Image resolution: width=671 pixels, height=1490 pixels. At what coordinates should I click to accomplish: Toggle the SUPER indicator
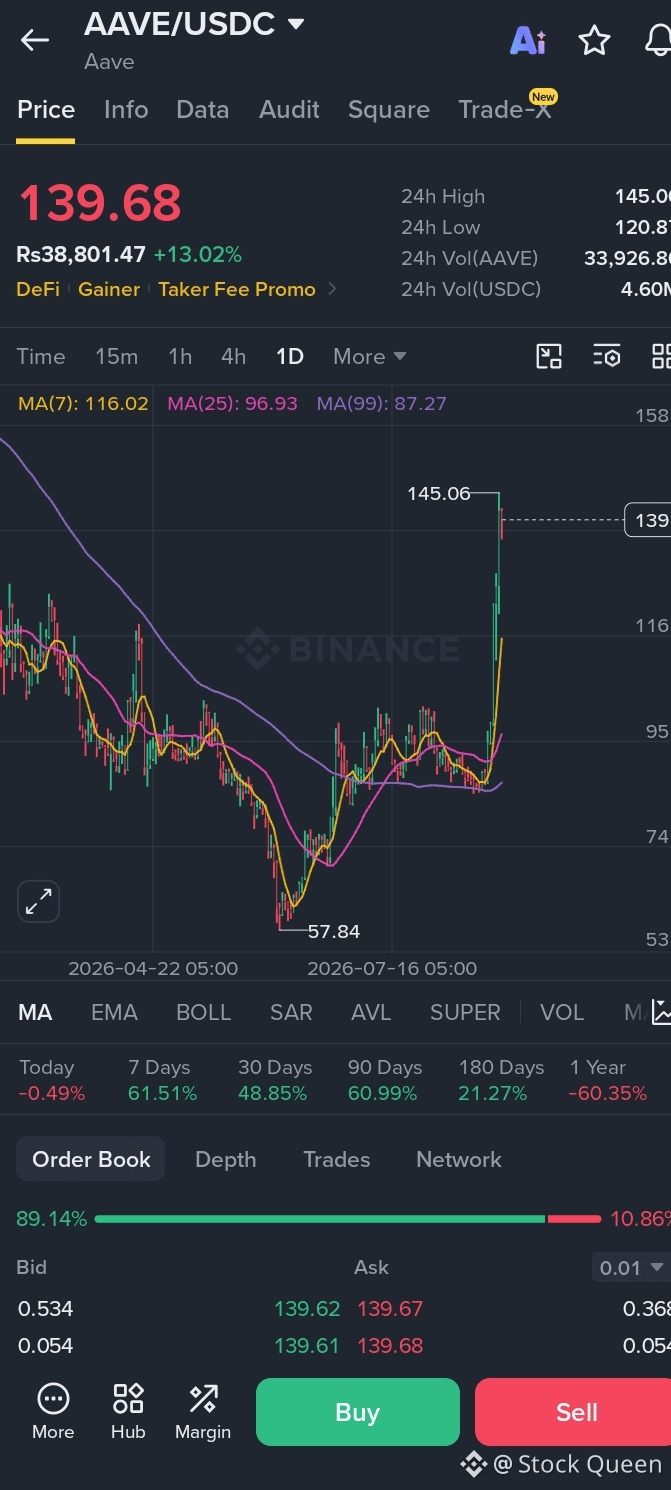pyautogui.click(x=465, y=1012)
